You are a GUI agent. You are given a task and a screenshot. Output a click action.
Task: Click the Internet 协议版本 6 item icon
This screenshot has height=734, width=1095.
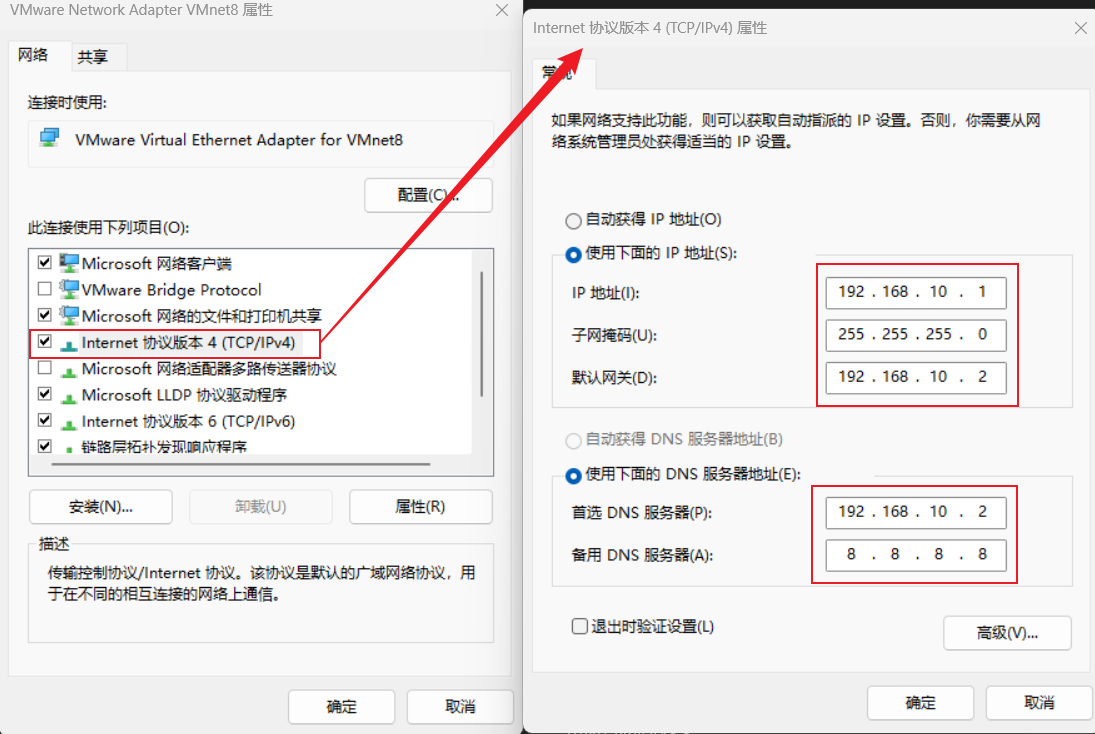click(68, 423)
